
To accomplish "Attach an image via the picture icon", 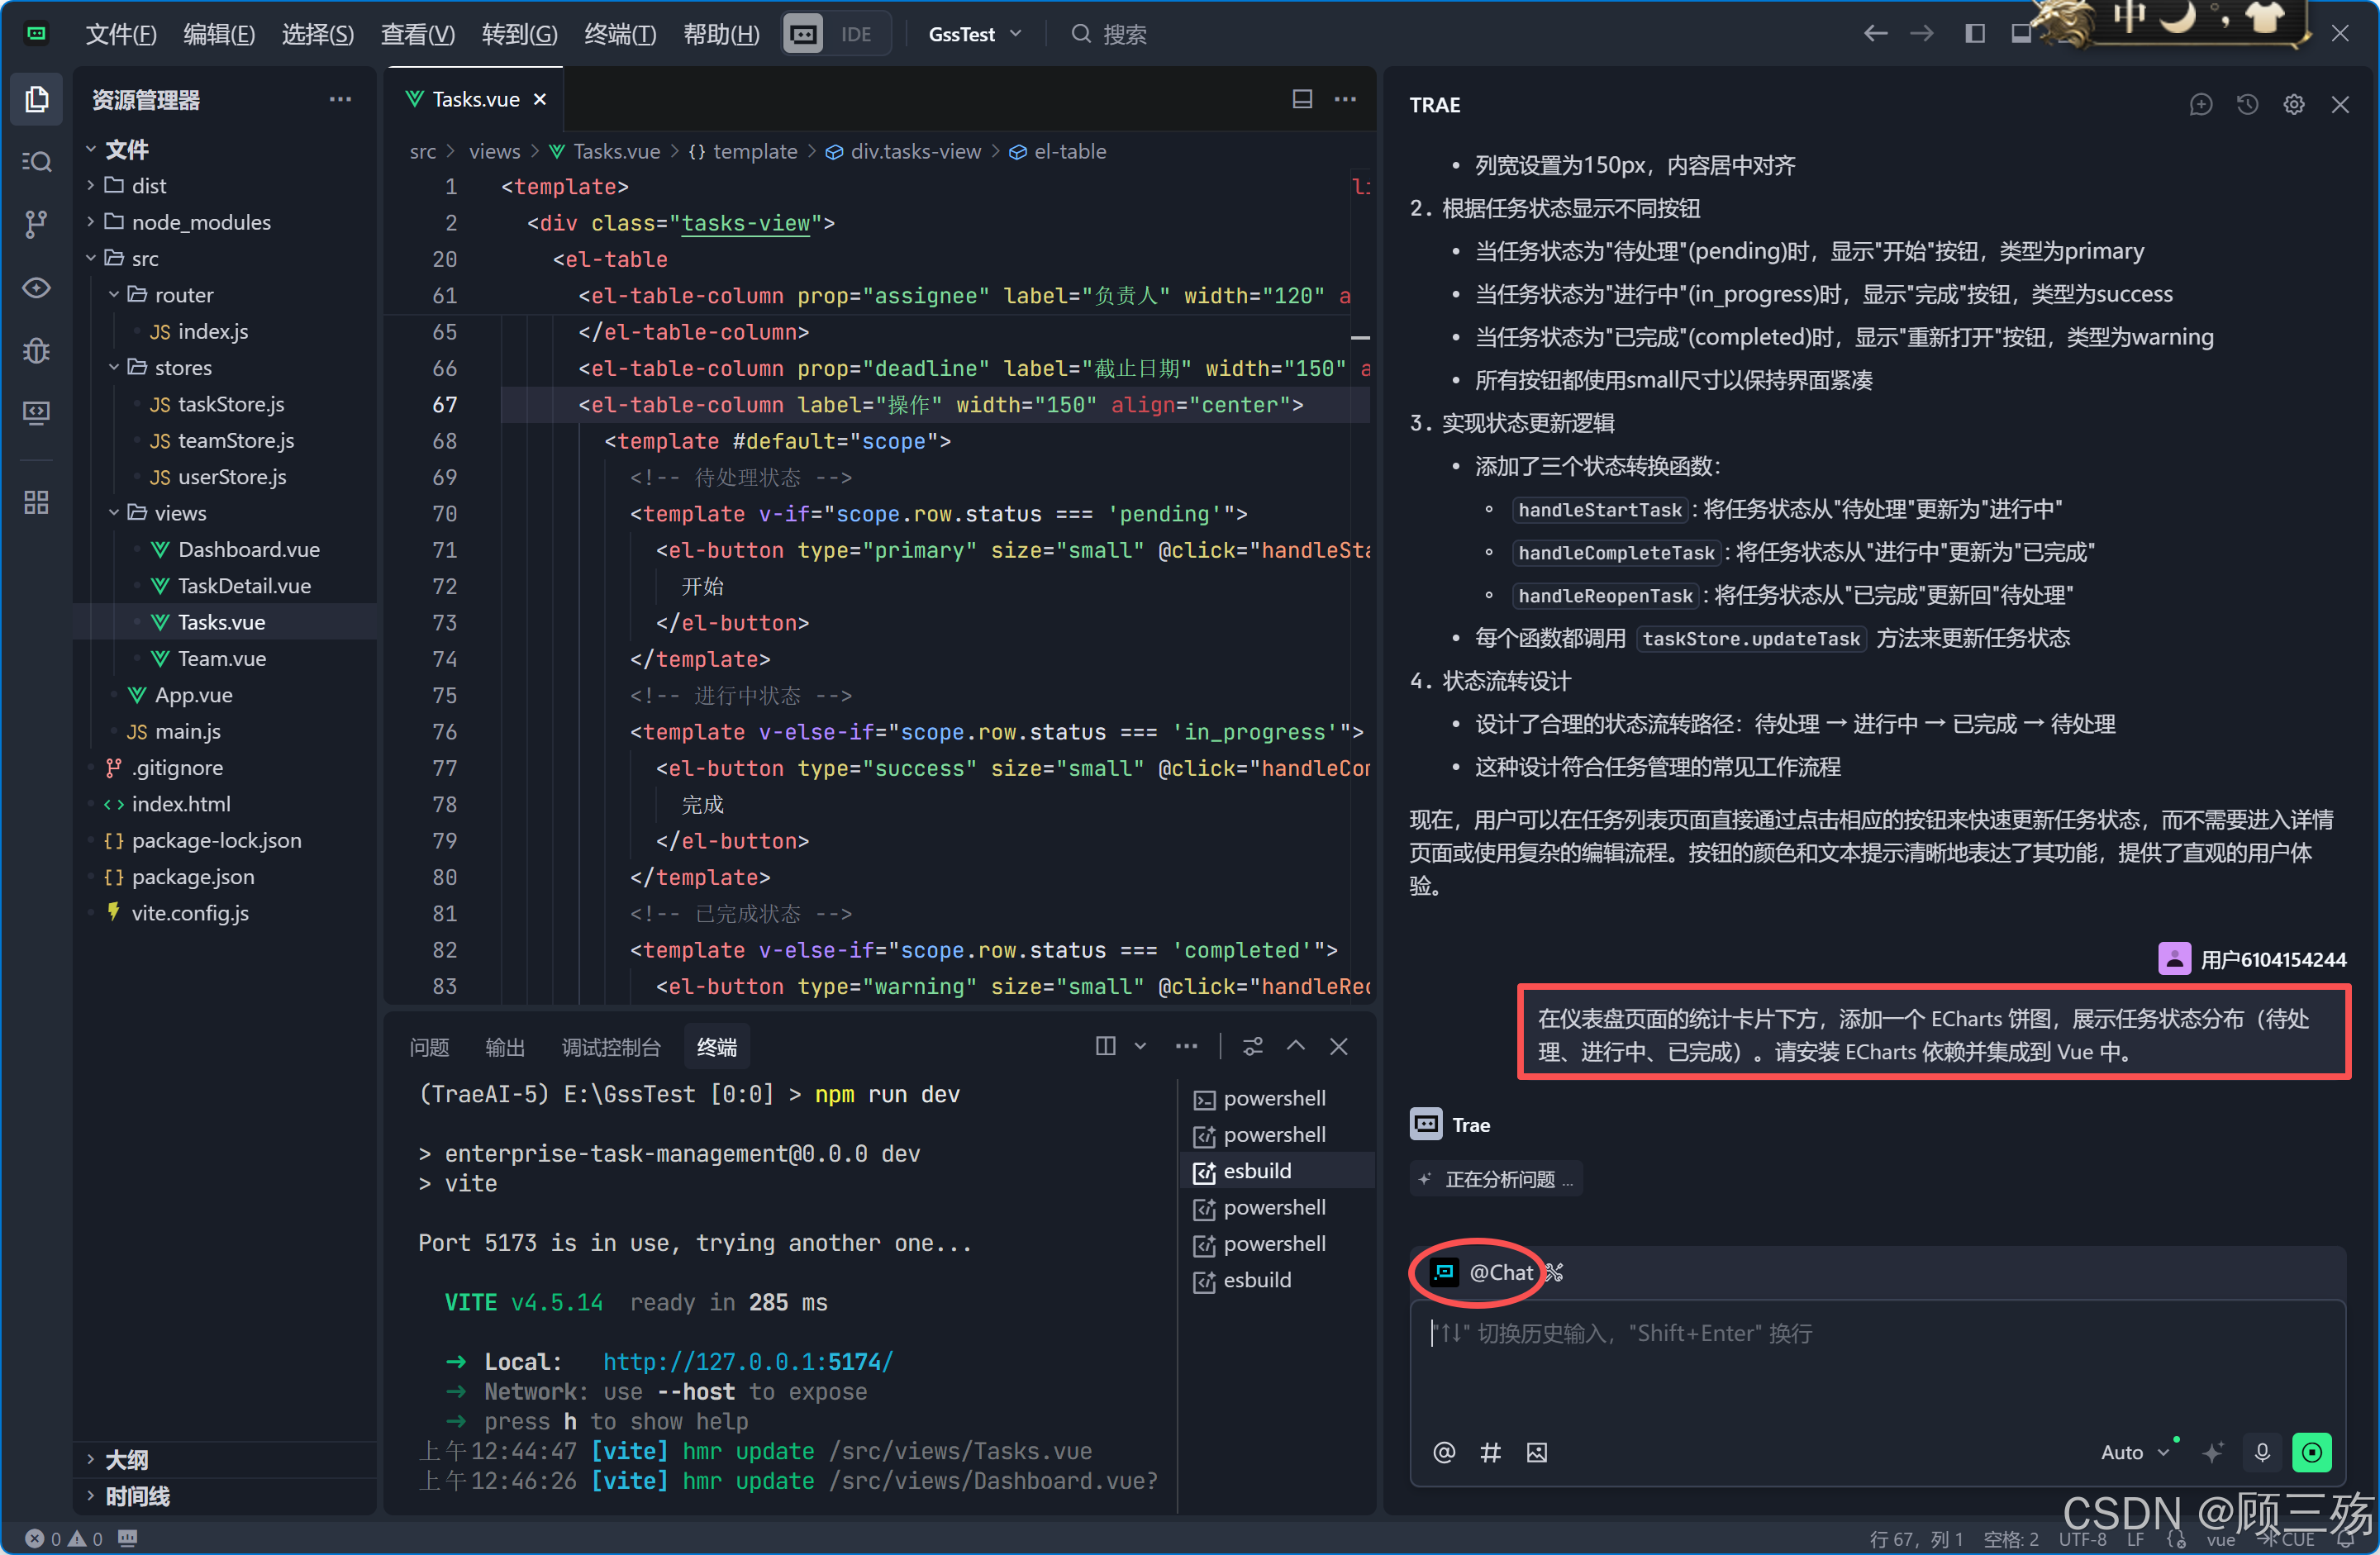I will pos(1536,1452).
